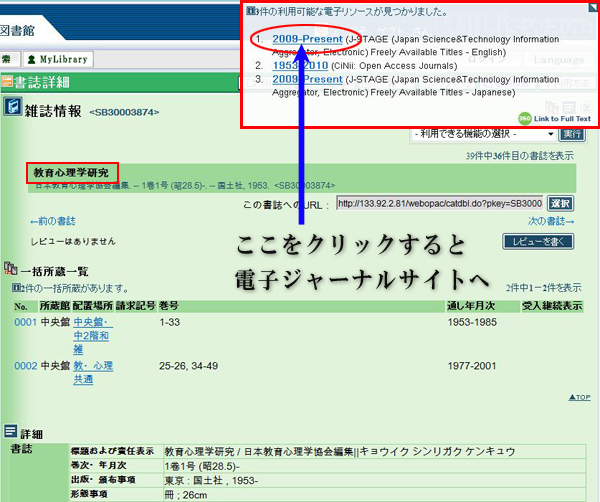
Task: Click the レビューを書く button
Action: coord(538,241)
